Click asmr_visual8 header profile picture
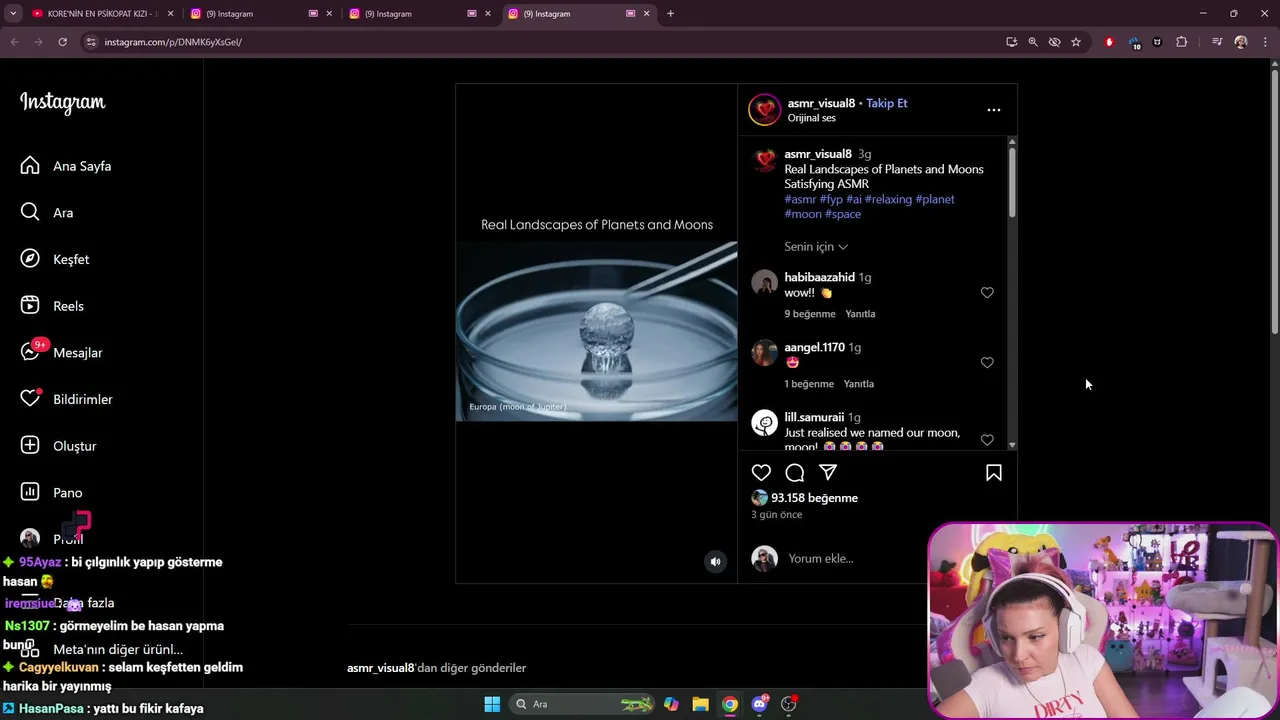 click(764, 110)
